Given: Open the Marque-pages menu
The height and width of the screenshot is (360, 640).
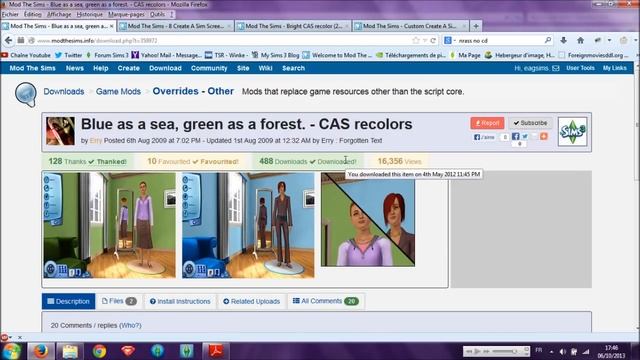Looking at the screenshot, I should coord(126,14).
